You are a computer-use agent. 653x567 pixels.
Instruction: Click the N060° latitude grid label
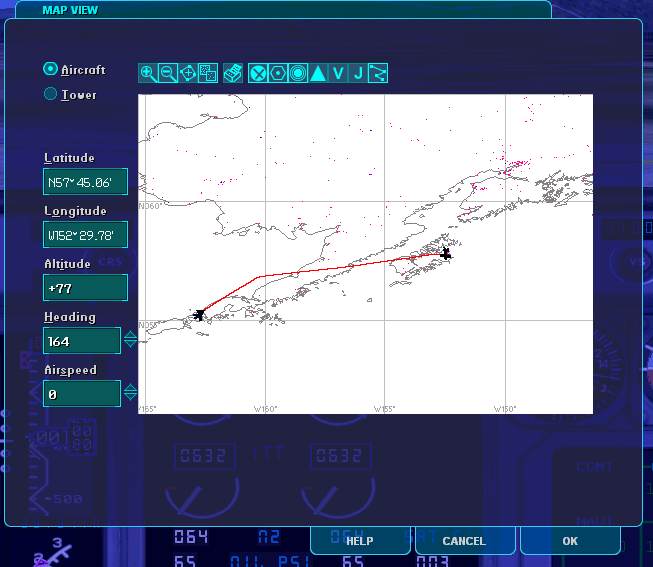point(150,206)
